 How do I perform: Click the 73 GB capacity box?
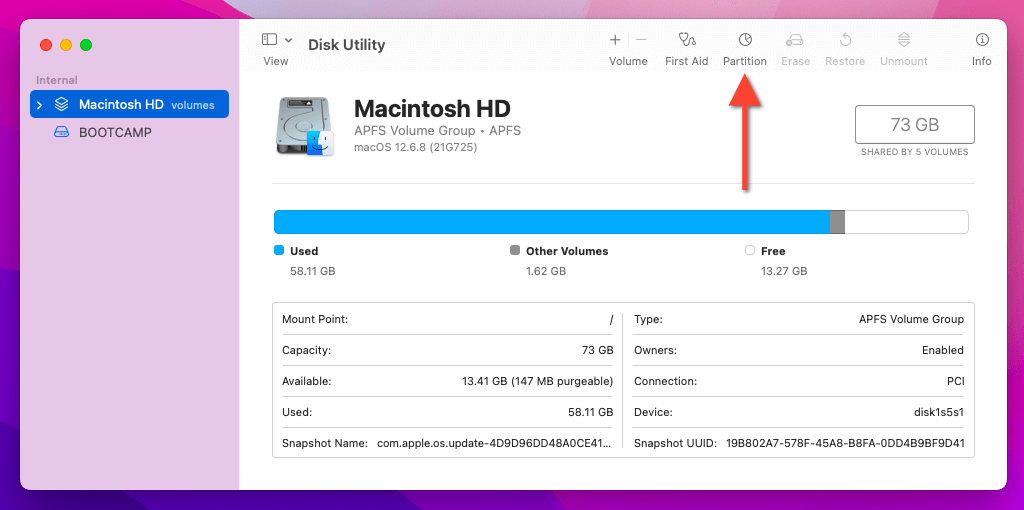pyautogui.click(x=914, y=124)
